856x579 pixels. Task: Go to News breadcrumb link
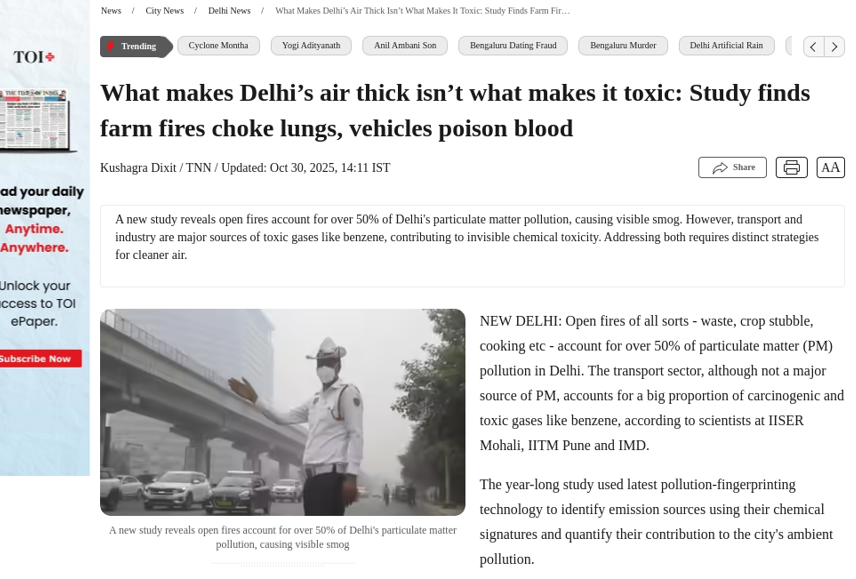(x=111, y=11)
